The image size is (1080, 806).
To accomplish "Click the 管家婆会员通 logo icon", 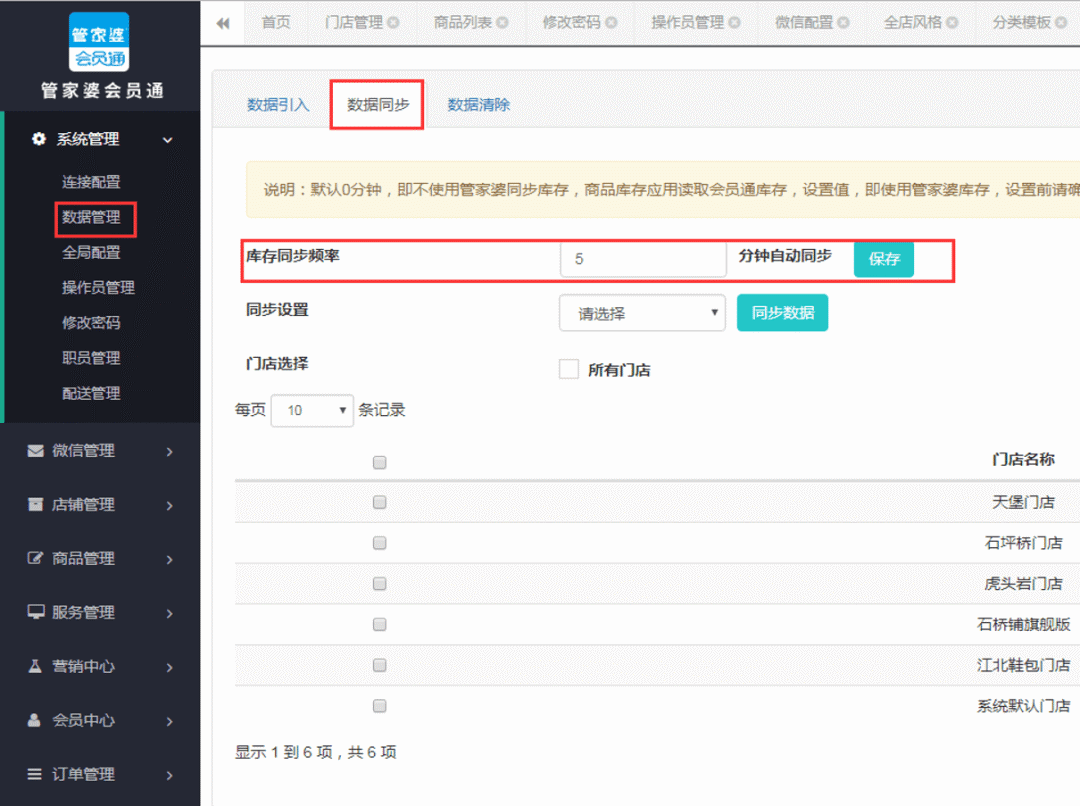I will pos(99,42).
